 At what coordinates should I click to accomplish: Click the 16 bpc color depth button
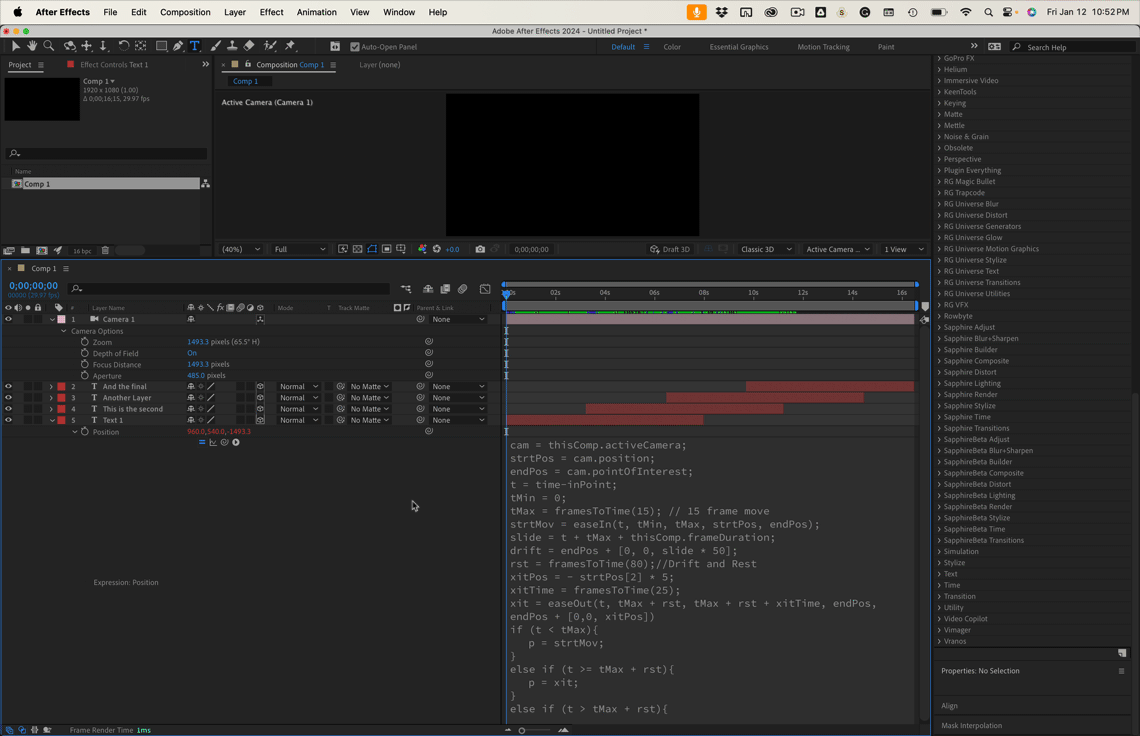[81, 251]
